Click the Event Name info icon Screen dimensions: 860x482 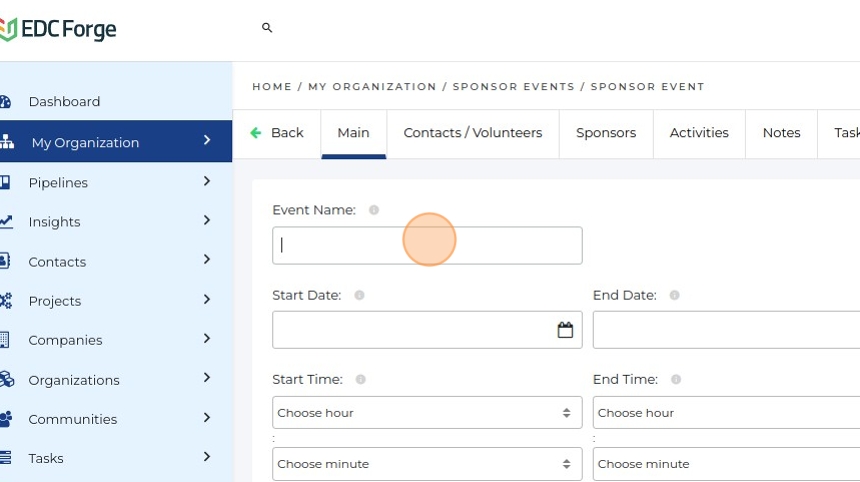(x=374, y=210)
